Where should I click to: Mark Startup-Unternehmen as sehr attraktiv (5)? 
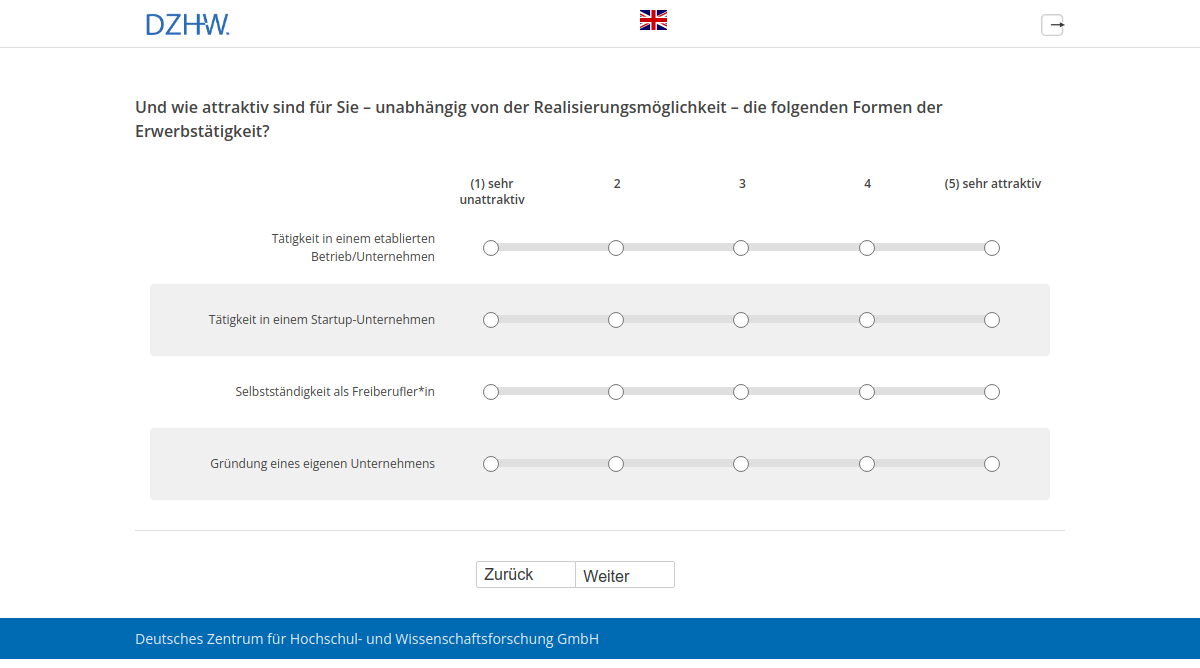click(992, 319)
